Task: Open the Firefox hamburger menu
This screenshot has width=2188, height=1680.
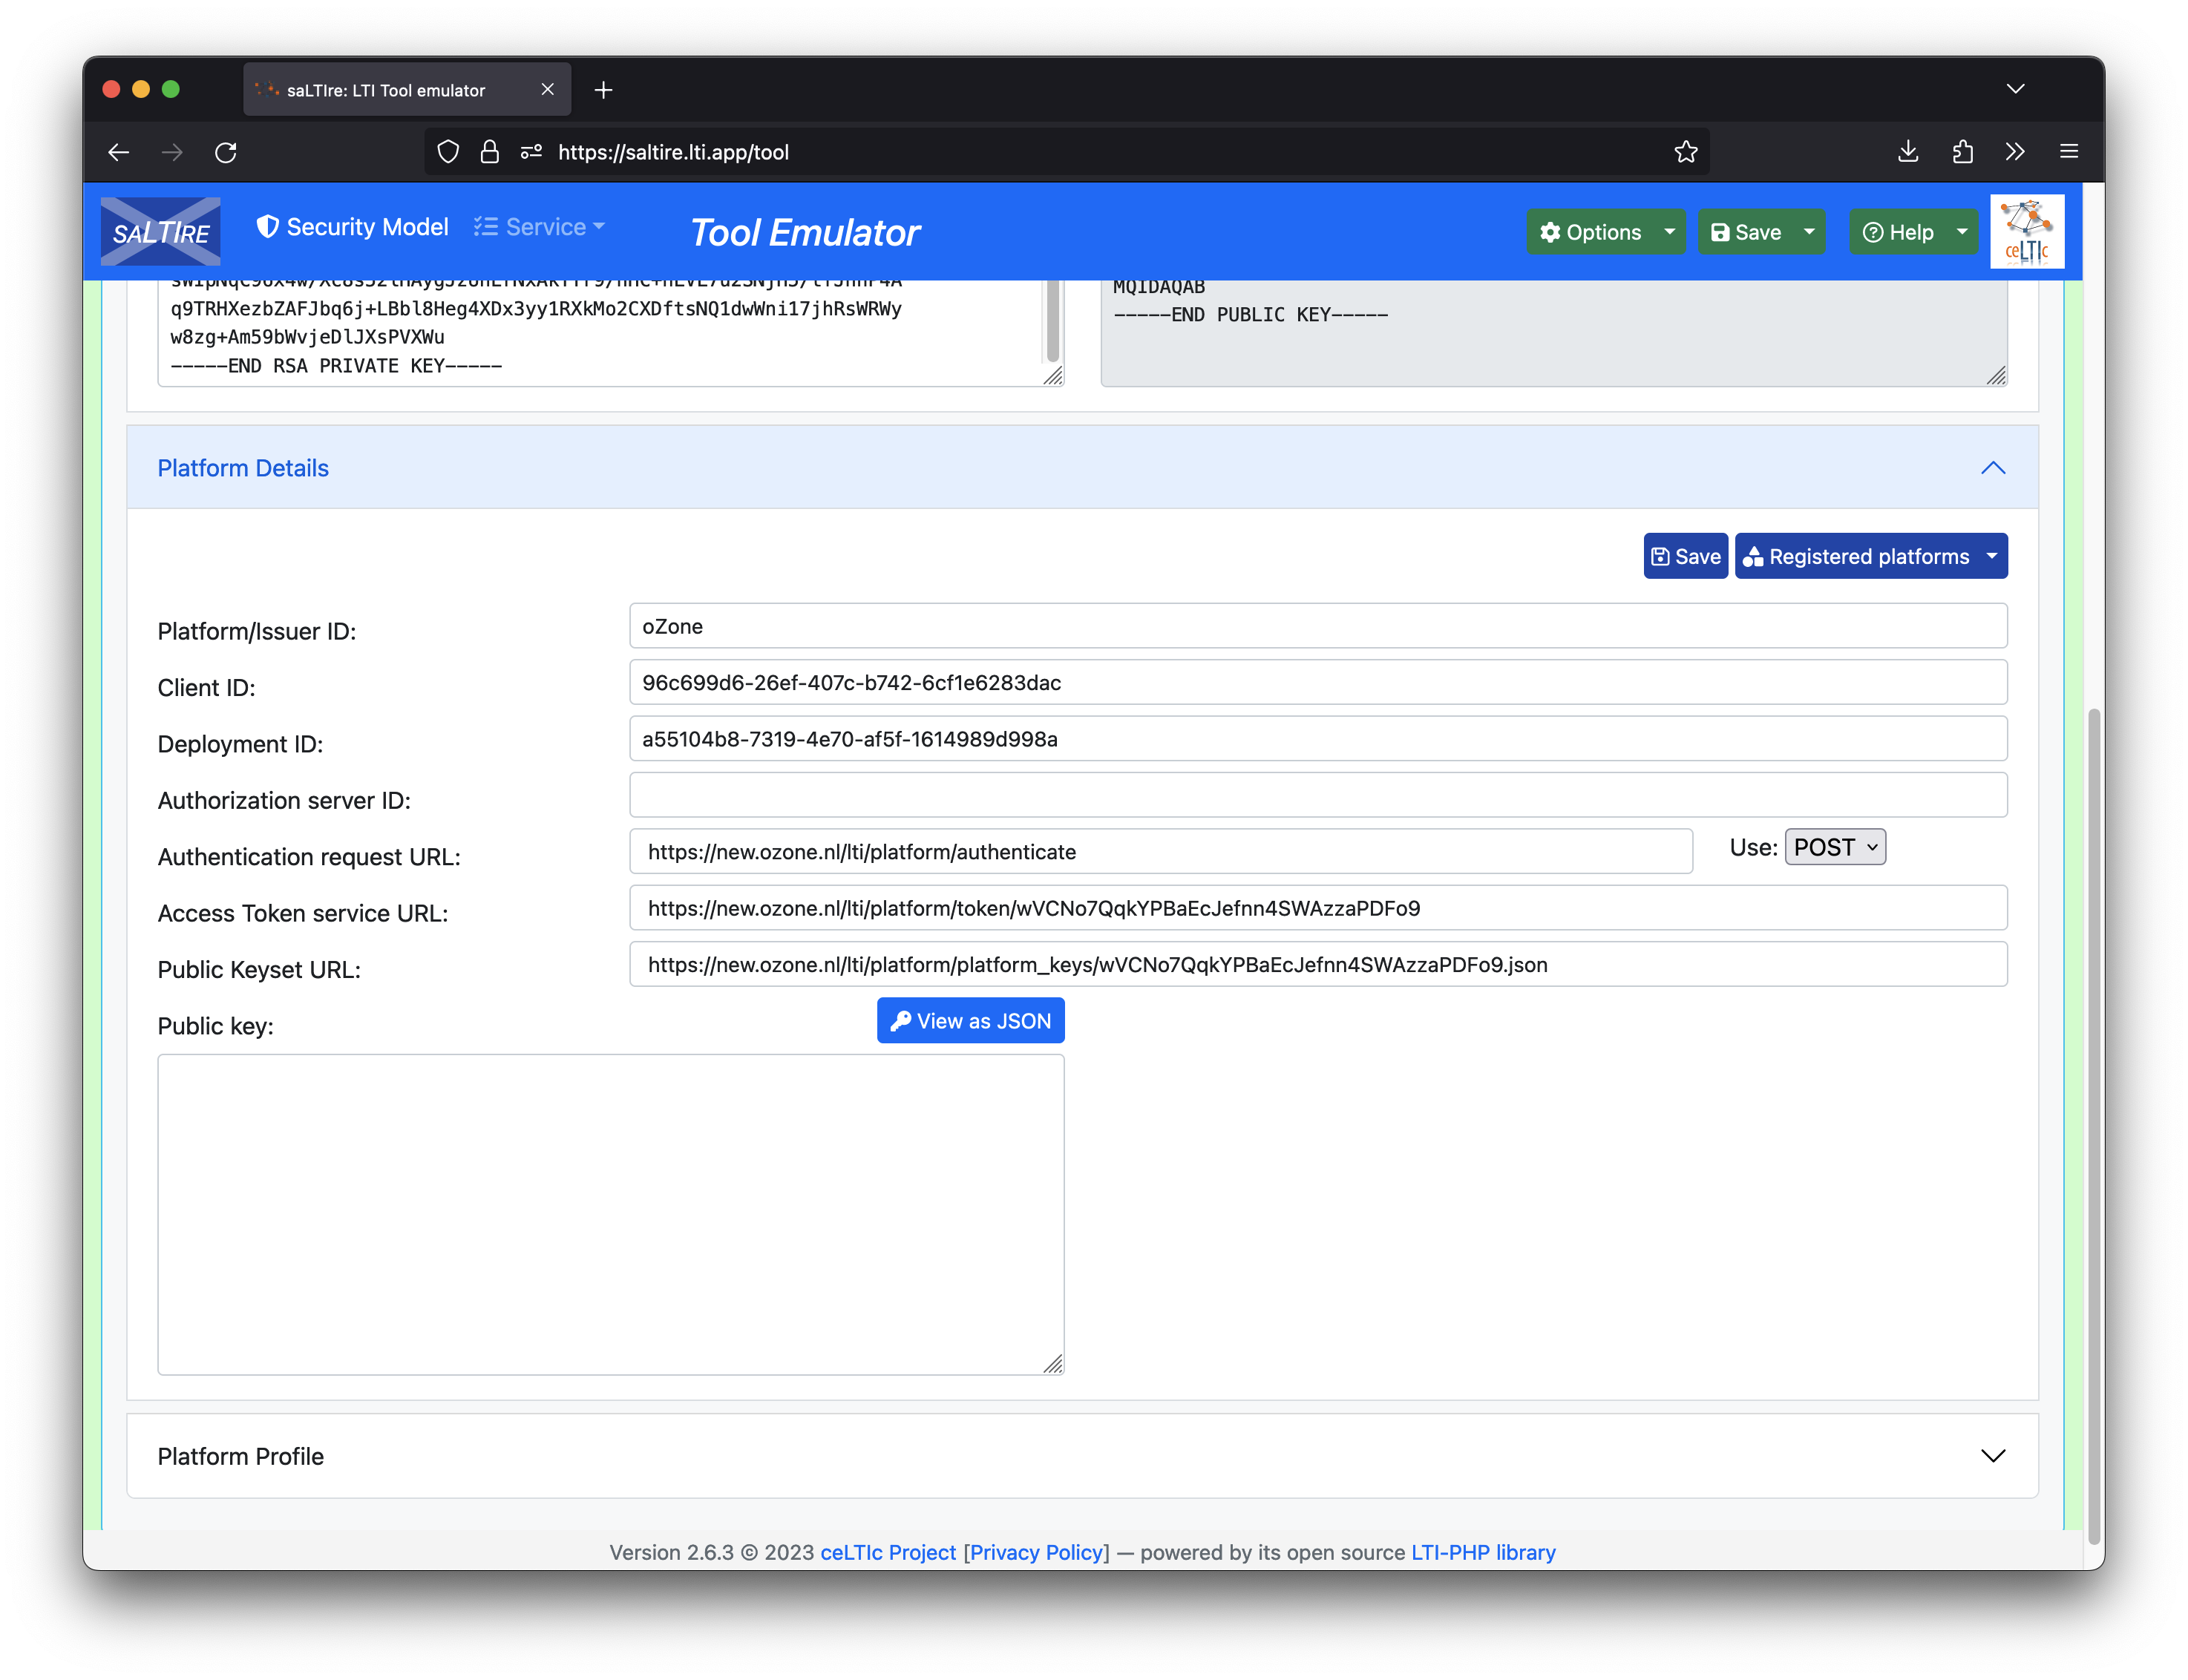Action: (x=2068, y=152)
